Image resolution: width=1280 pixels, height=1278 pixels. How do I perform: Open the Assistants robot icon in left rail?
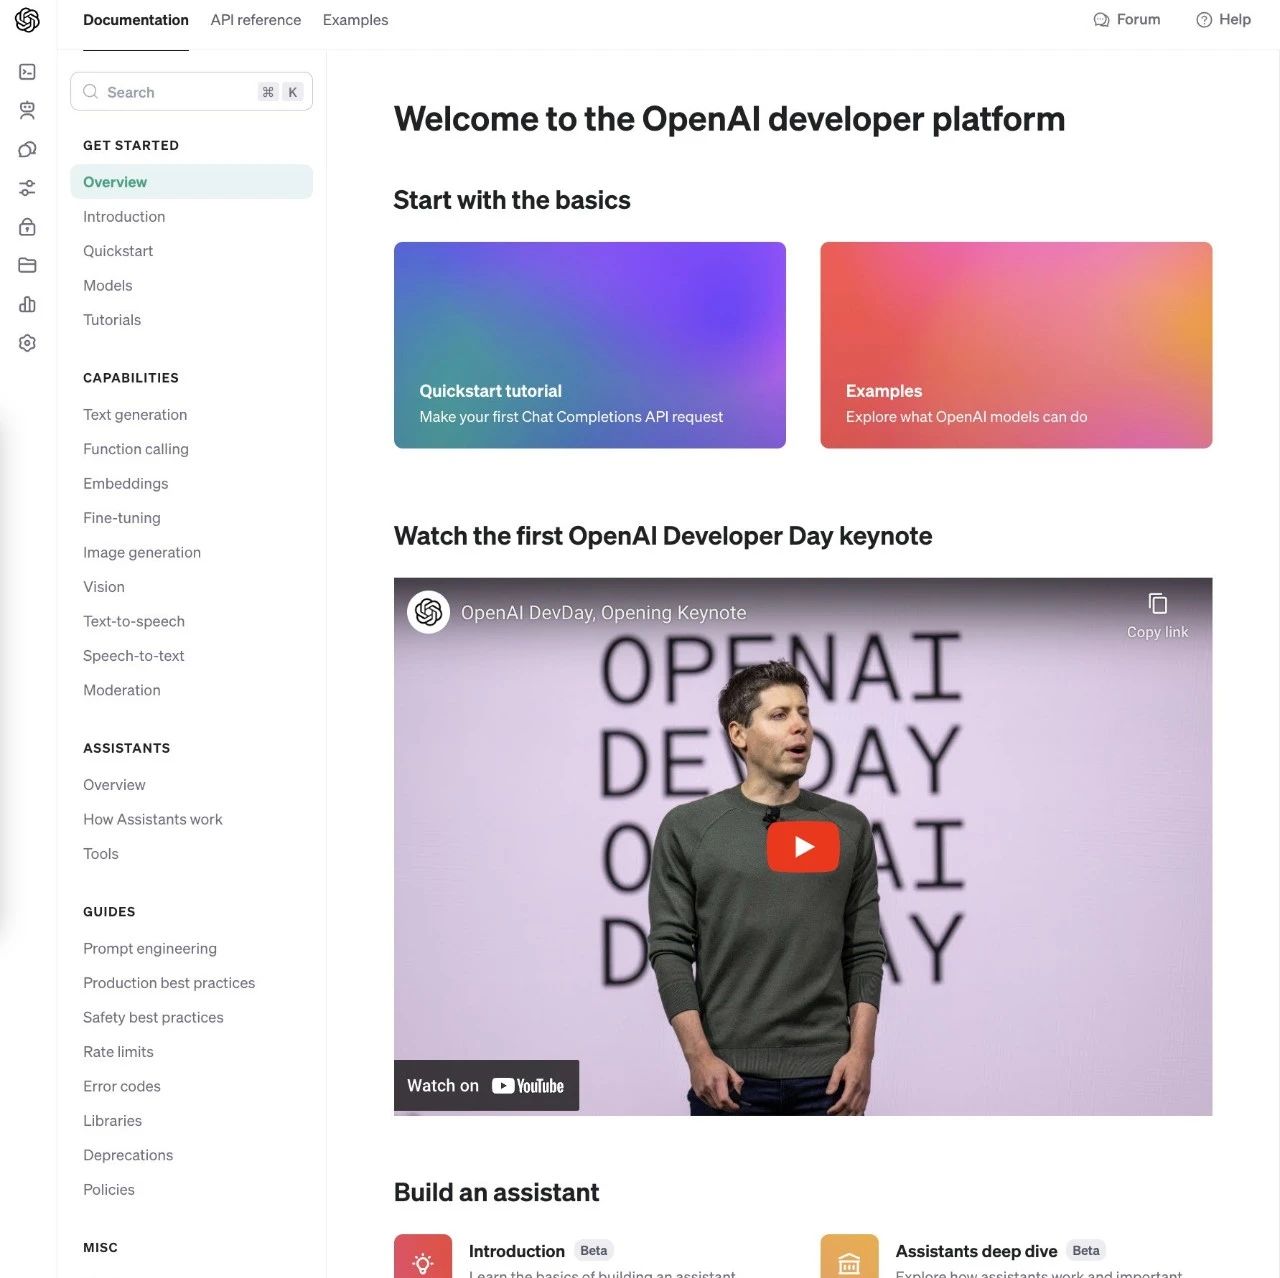coord(28,110)
